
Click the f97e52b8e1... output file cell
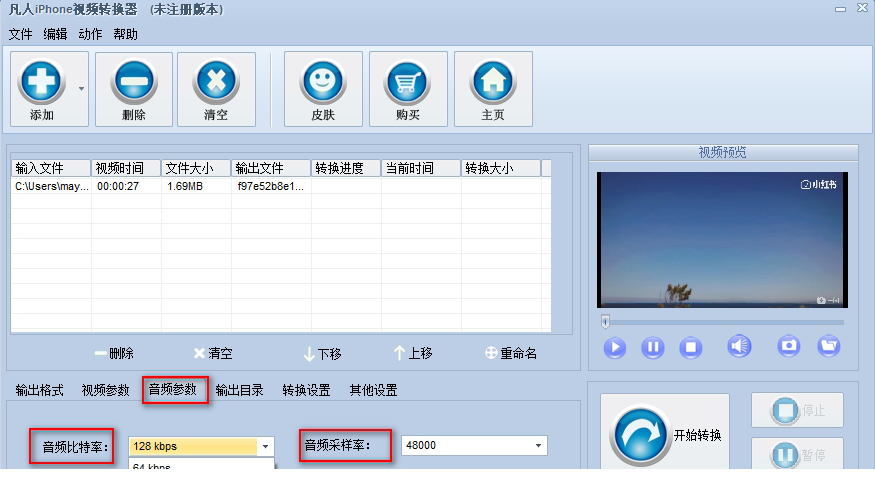click(271, 186)
